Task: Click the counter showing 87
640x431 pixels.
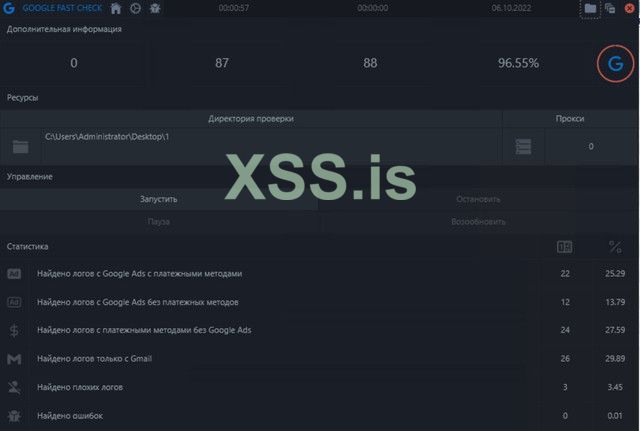Action: tap(222, 63)
